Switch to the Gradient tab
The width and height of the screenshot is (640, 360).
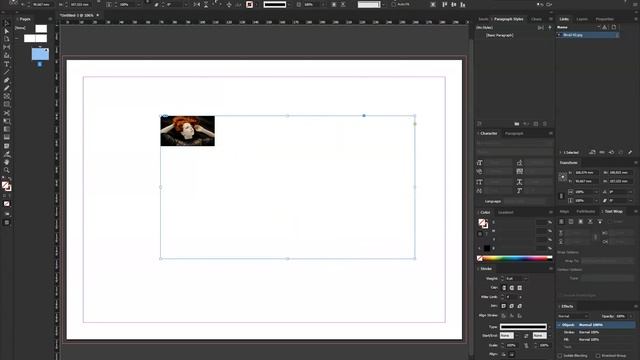505,212
